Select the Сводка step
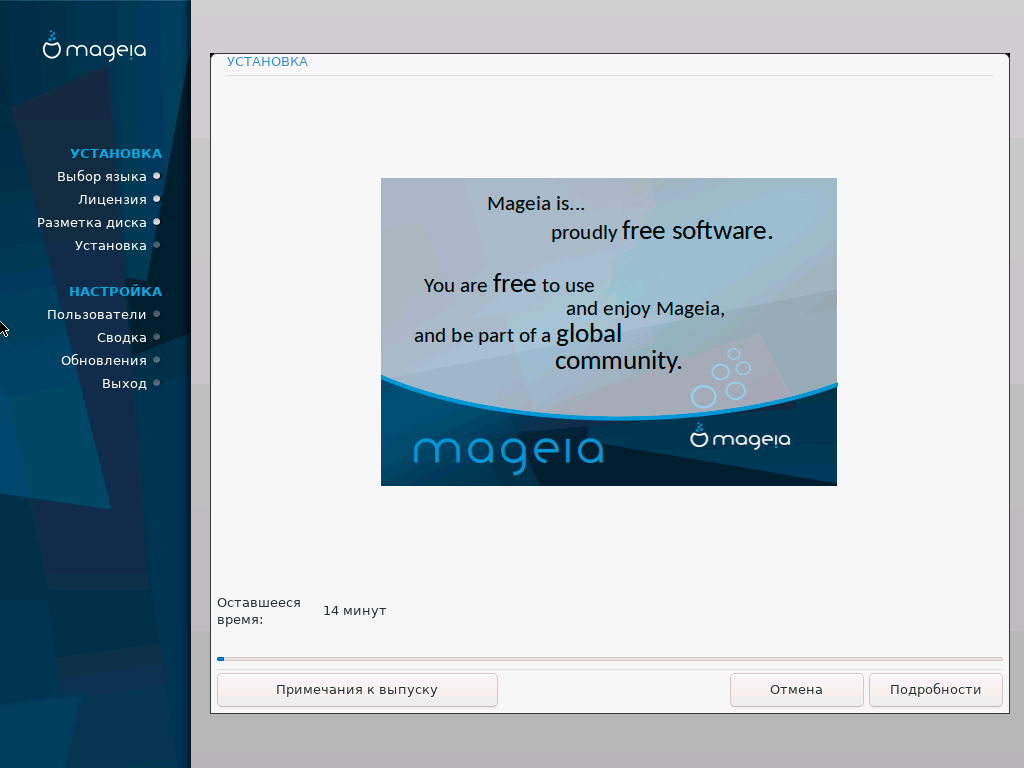This screenshot has height=768, width=1024. point(122,338)
